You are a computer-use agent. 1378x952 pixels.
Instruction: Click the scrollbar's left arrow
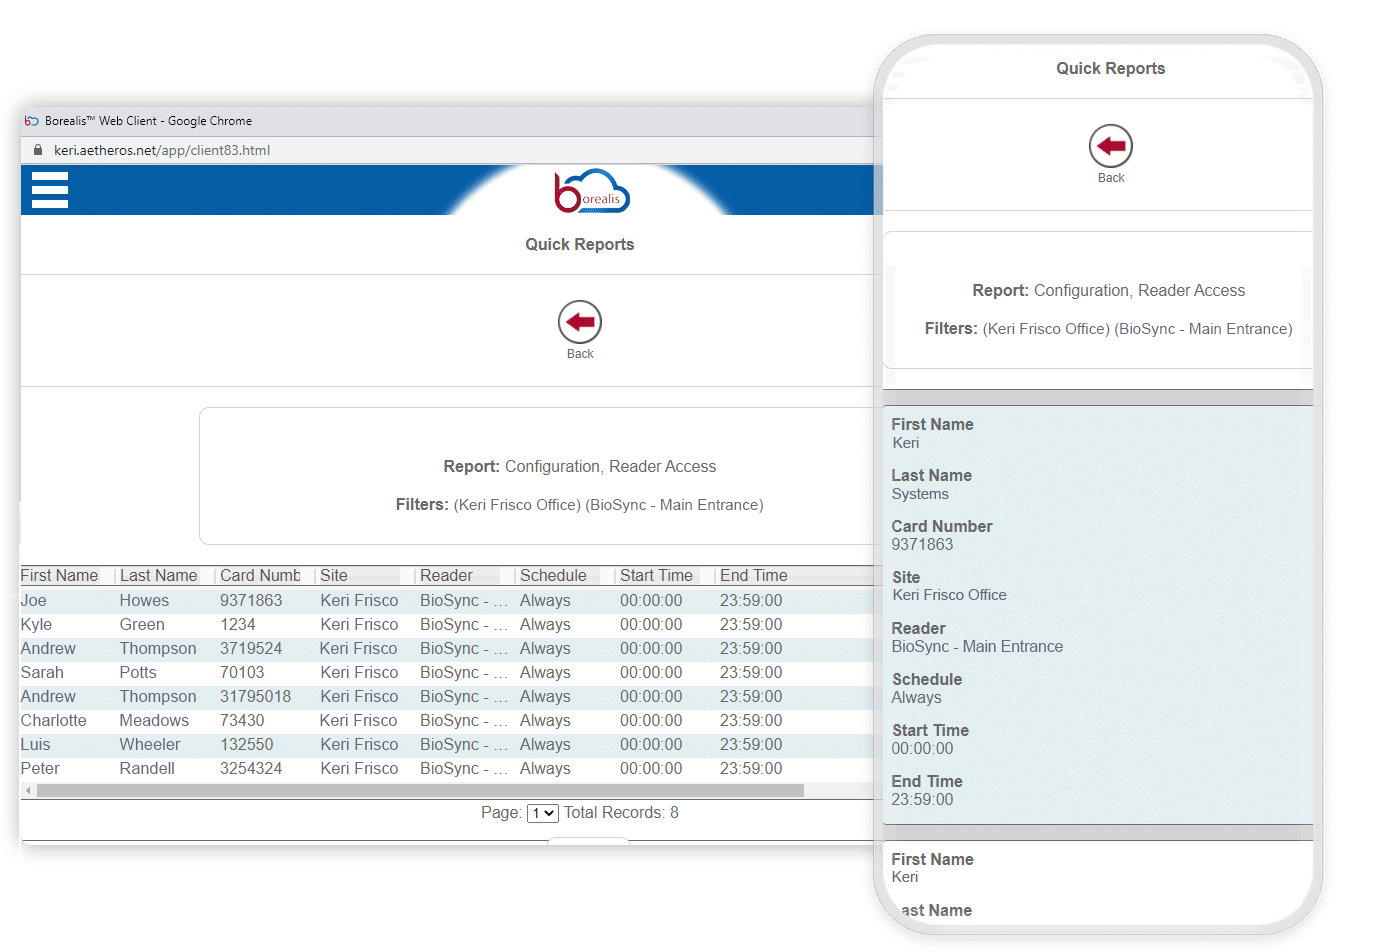(x=28, y=790)
